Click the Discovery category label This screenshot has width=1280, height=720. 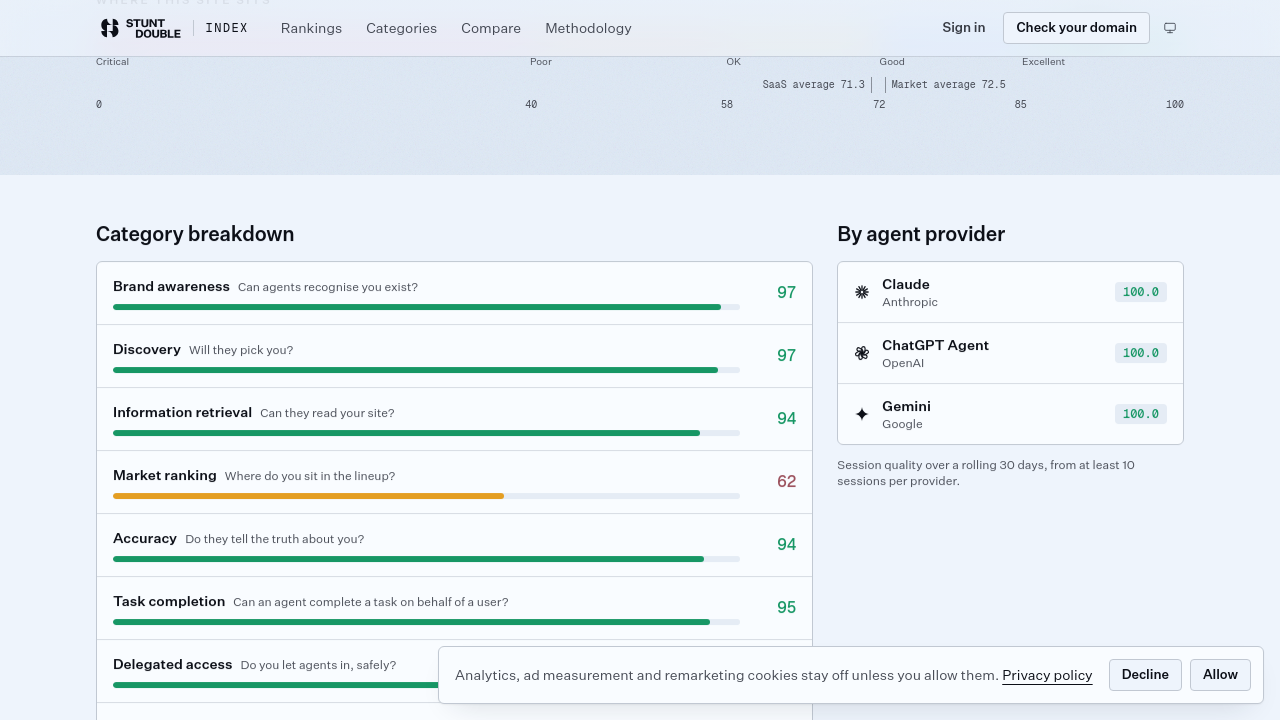click(x=147, y=349)
